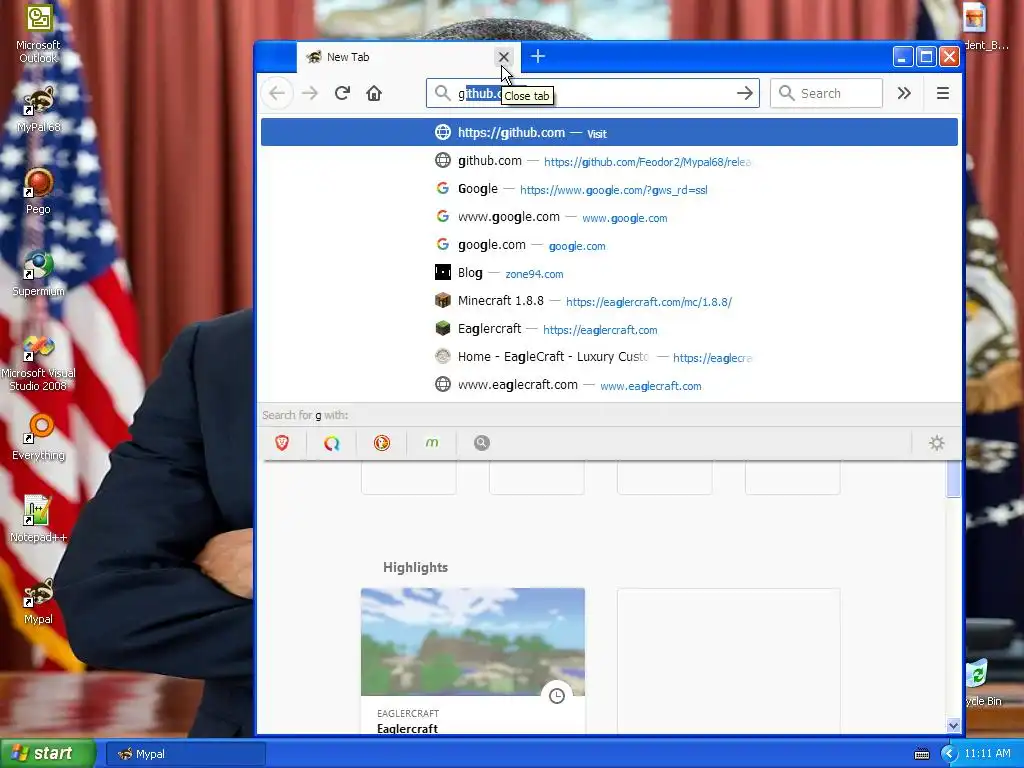Select Mypal taskbar button

185,754
